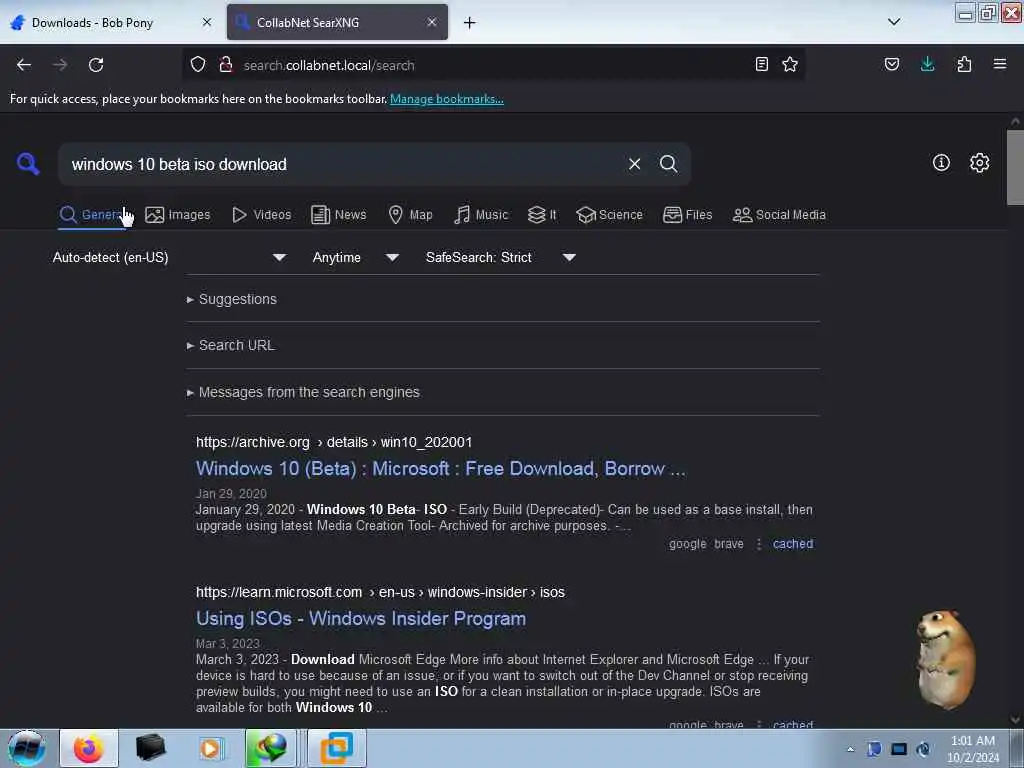Show the downloads panel
The image size is (1024, 768).
click(x=927, y=64)
